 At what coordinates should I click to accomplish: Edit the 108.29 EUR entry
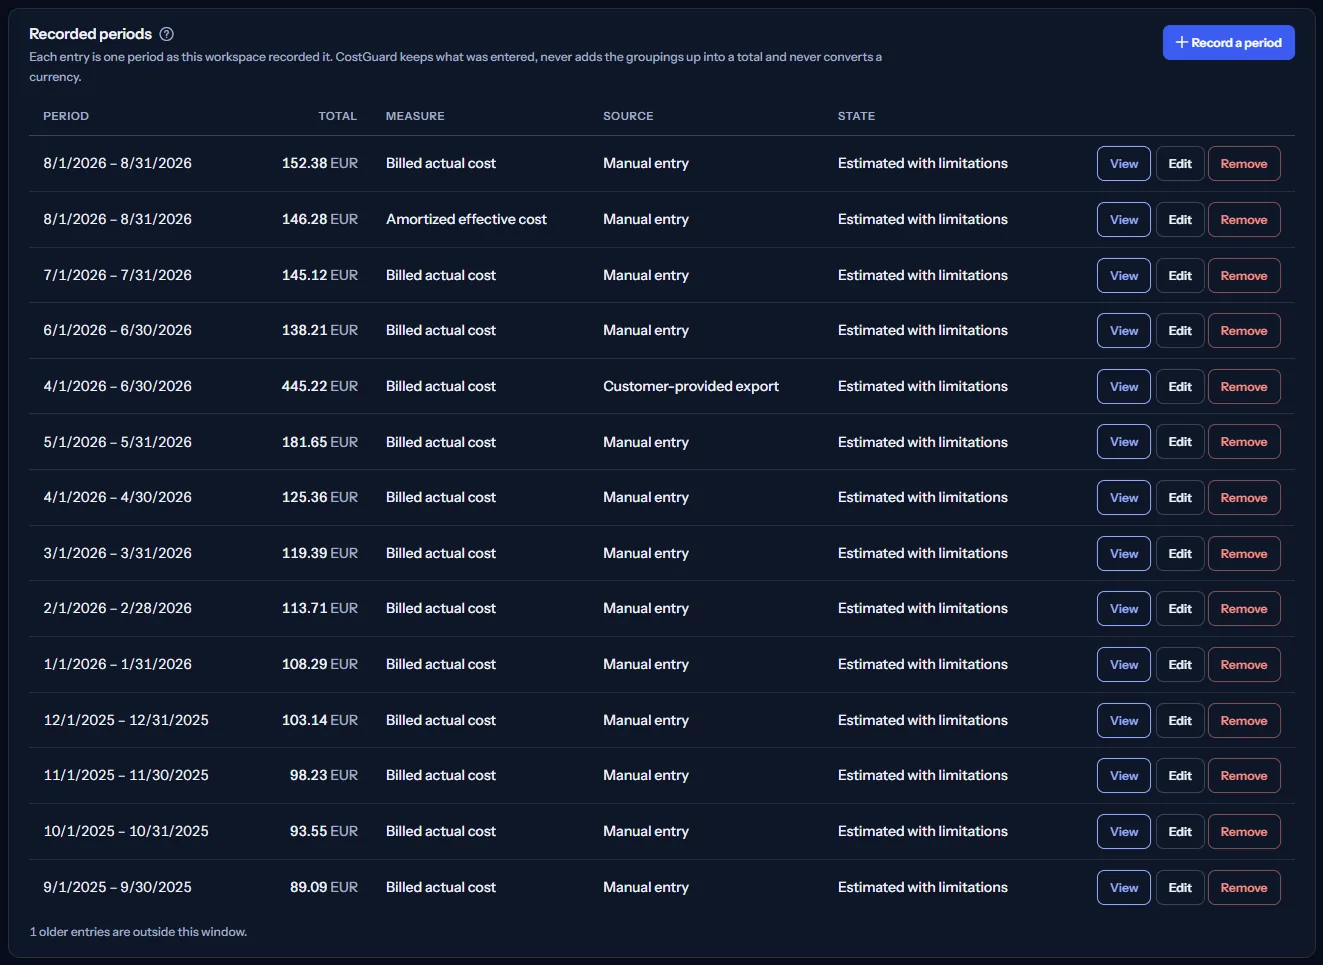[1180, 665]
